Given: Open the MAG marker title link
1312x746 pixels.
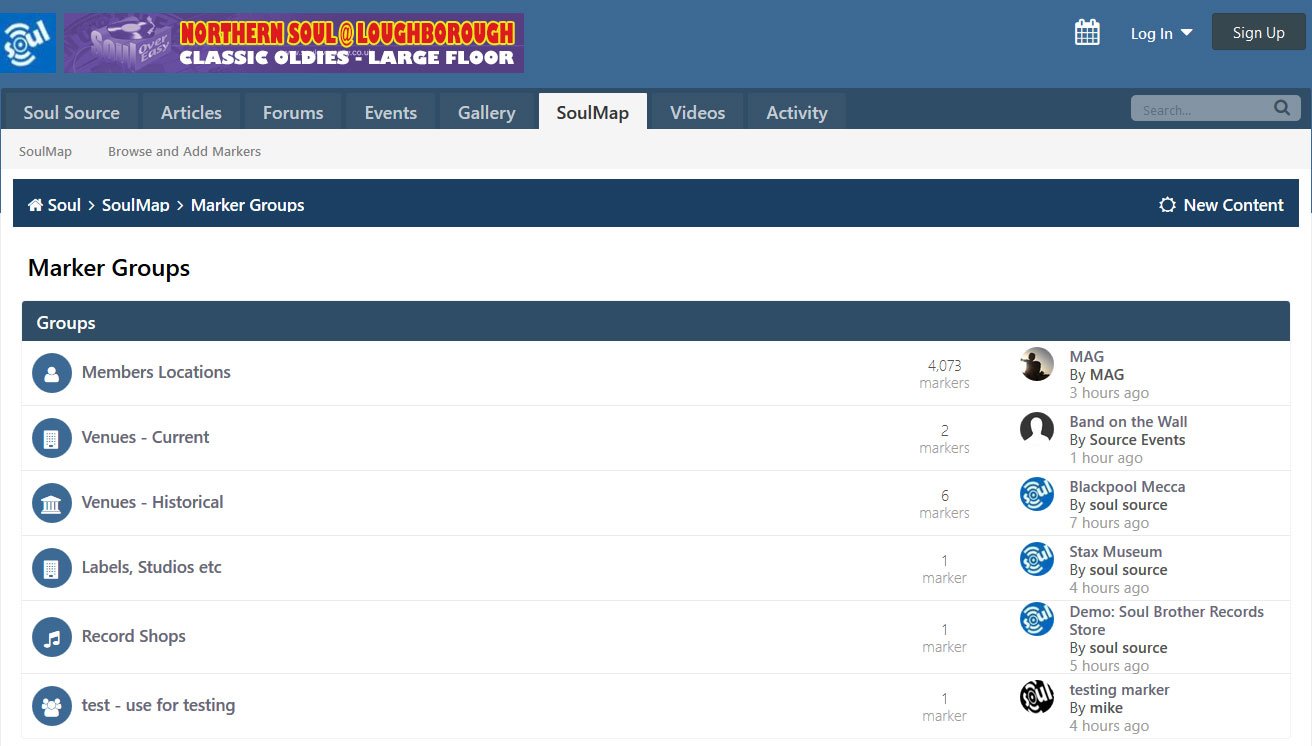Looking at the screenshot, I should 1087,356.
